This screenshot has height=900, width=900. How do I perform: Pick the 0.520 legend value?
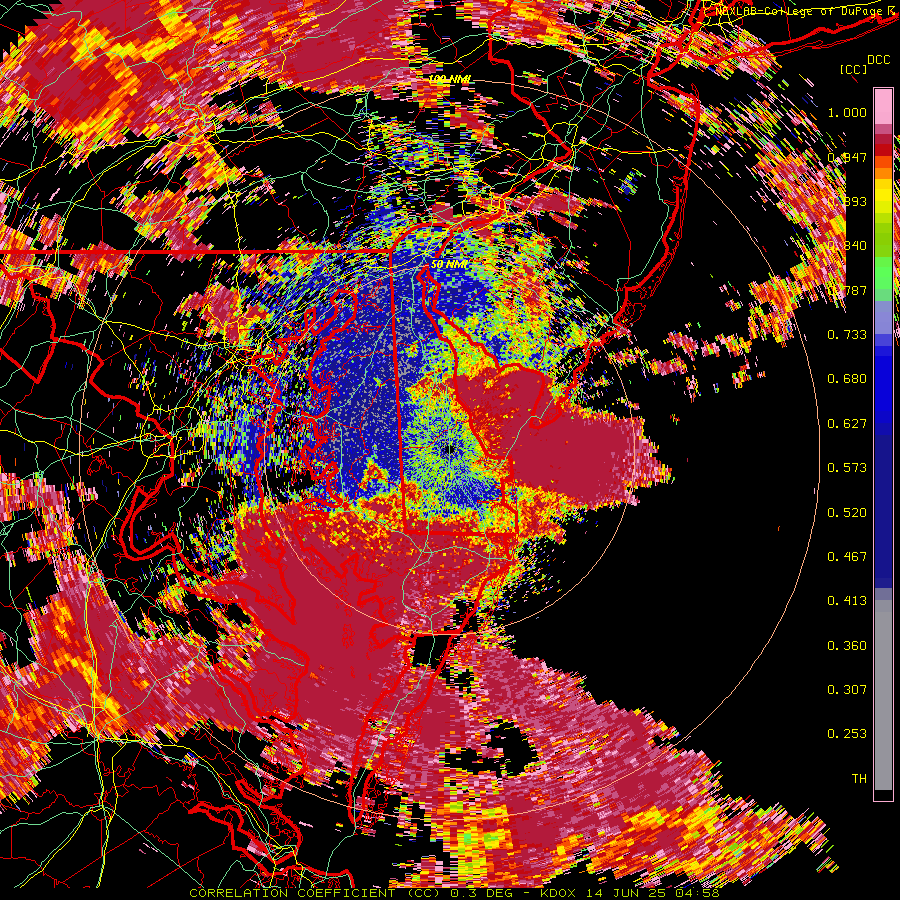click(x=847, y=513)
